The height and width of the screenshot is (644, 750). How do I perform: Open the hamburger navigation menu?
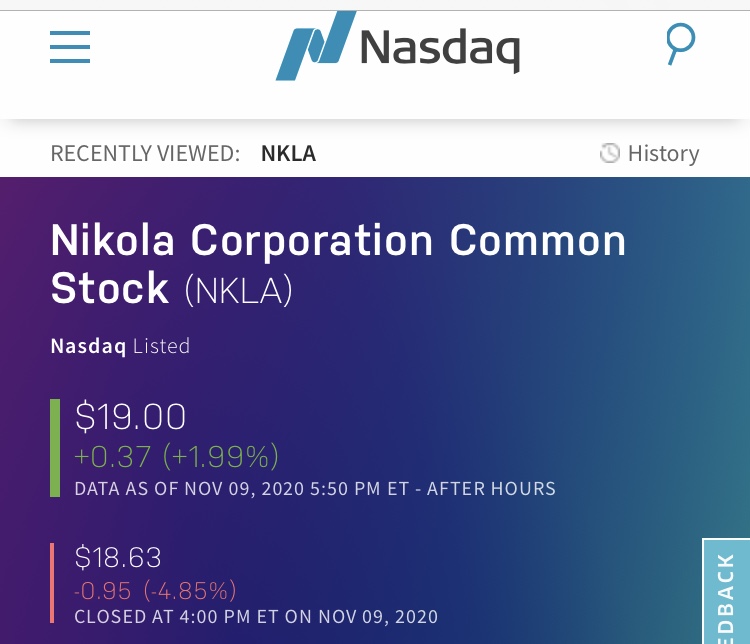[70, 47]
